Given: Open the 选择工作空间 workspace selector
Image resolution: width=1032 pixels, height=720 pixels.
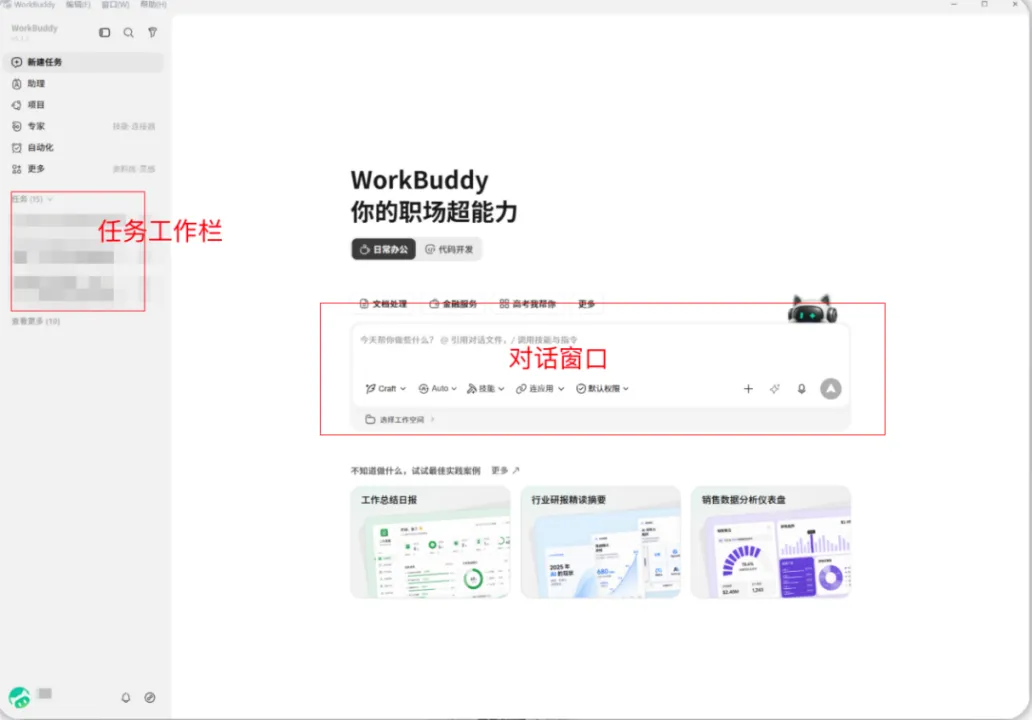Looking at the screenshot, I should [x=400, y=419].
